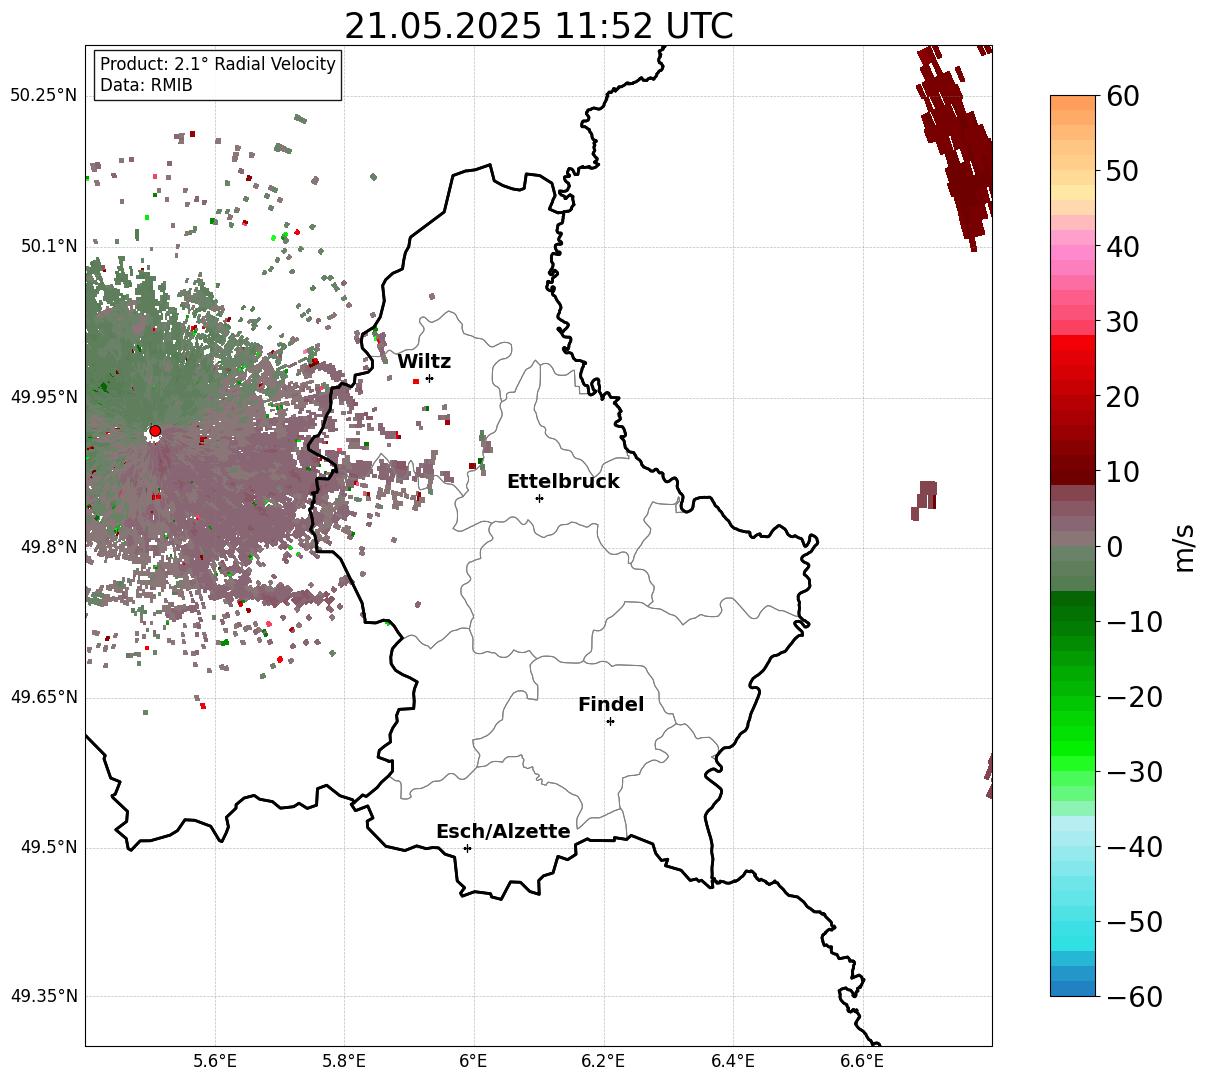The height and width of the screenshot is (1081, 1207).
Task: Click the colorbar tick label −10
Action: pyautogui.click(x=1134, y=622)
